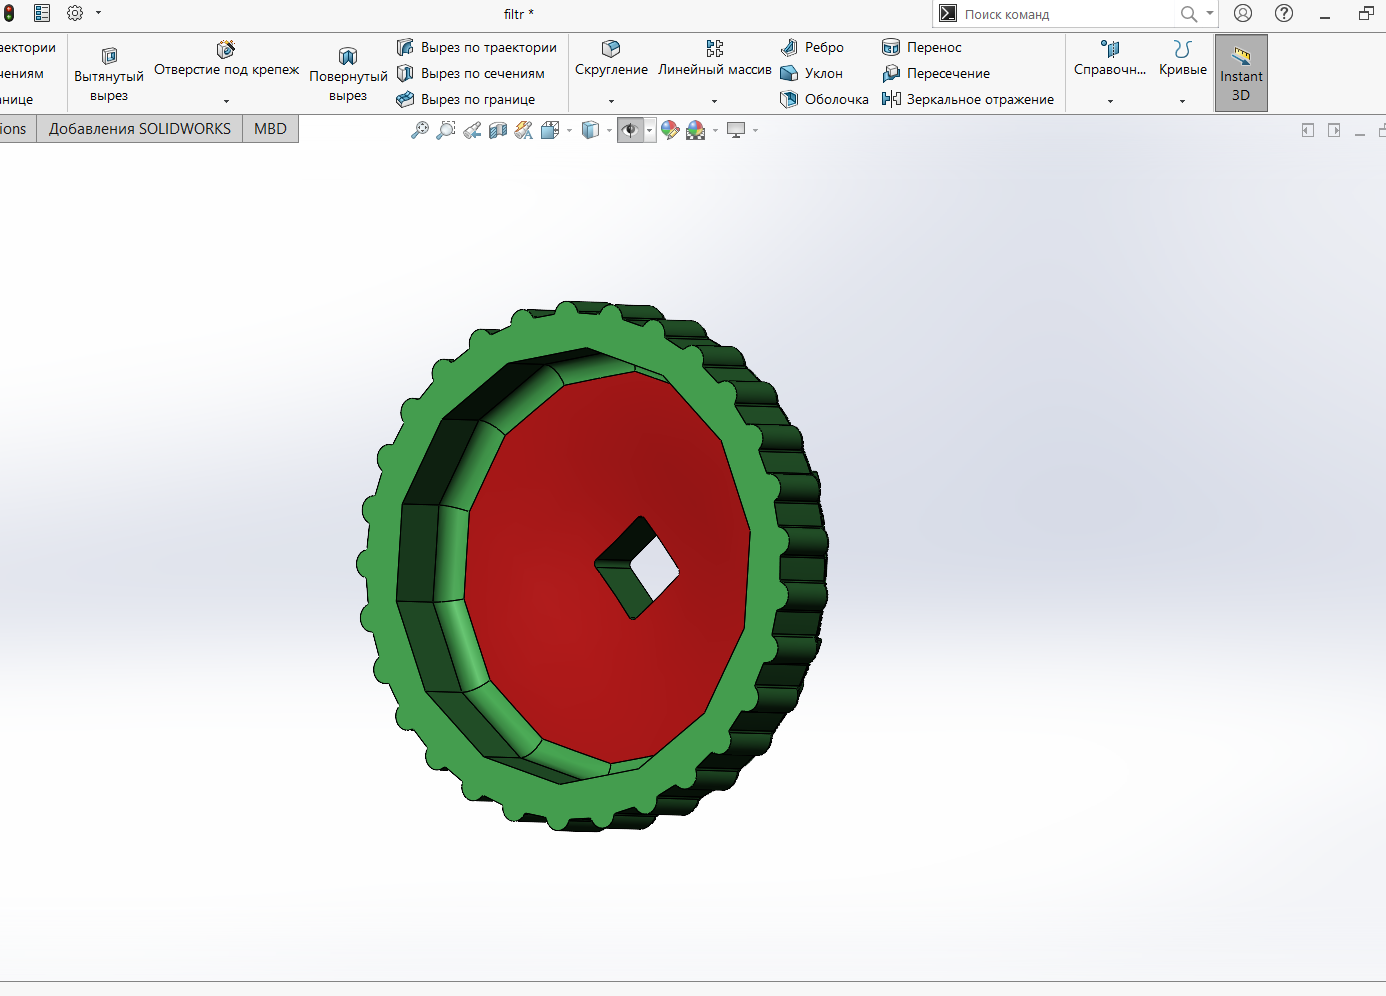Expand the Кривые dropdown arrow
This screenshot has height=996, width=1386.
tap(1182, 101)
